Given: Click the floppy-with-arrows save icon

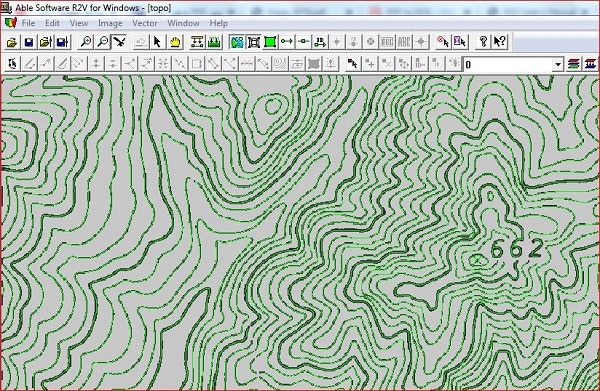Looking at the screenshot, I should point(62,42).
